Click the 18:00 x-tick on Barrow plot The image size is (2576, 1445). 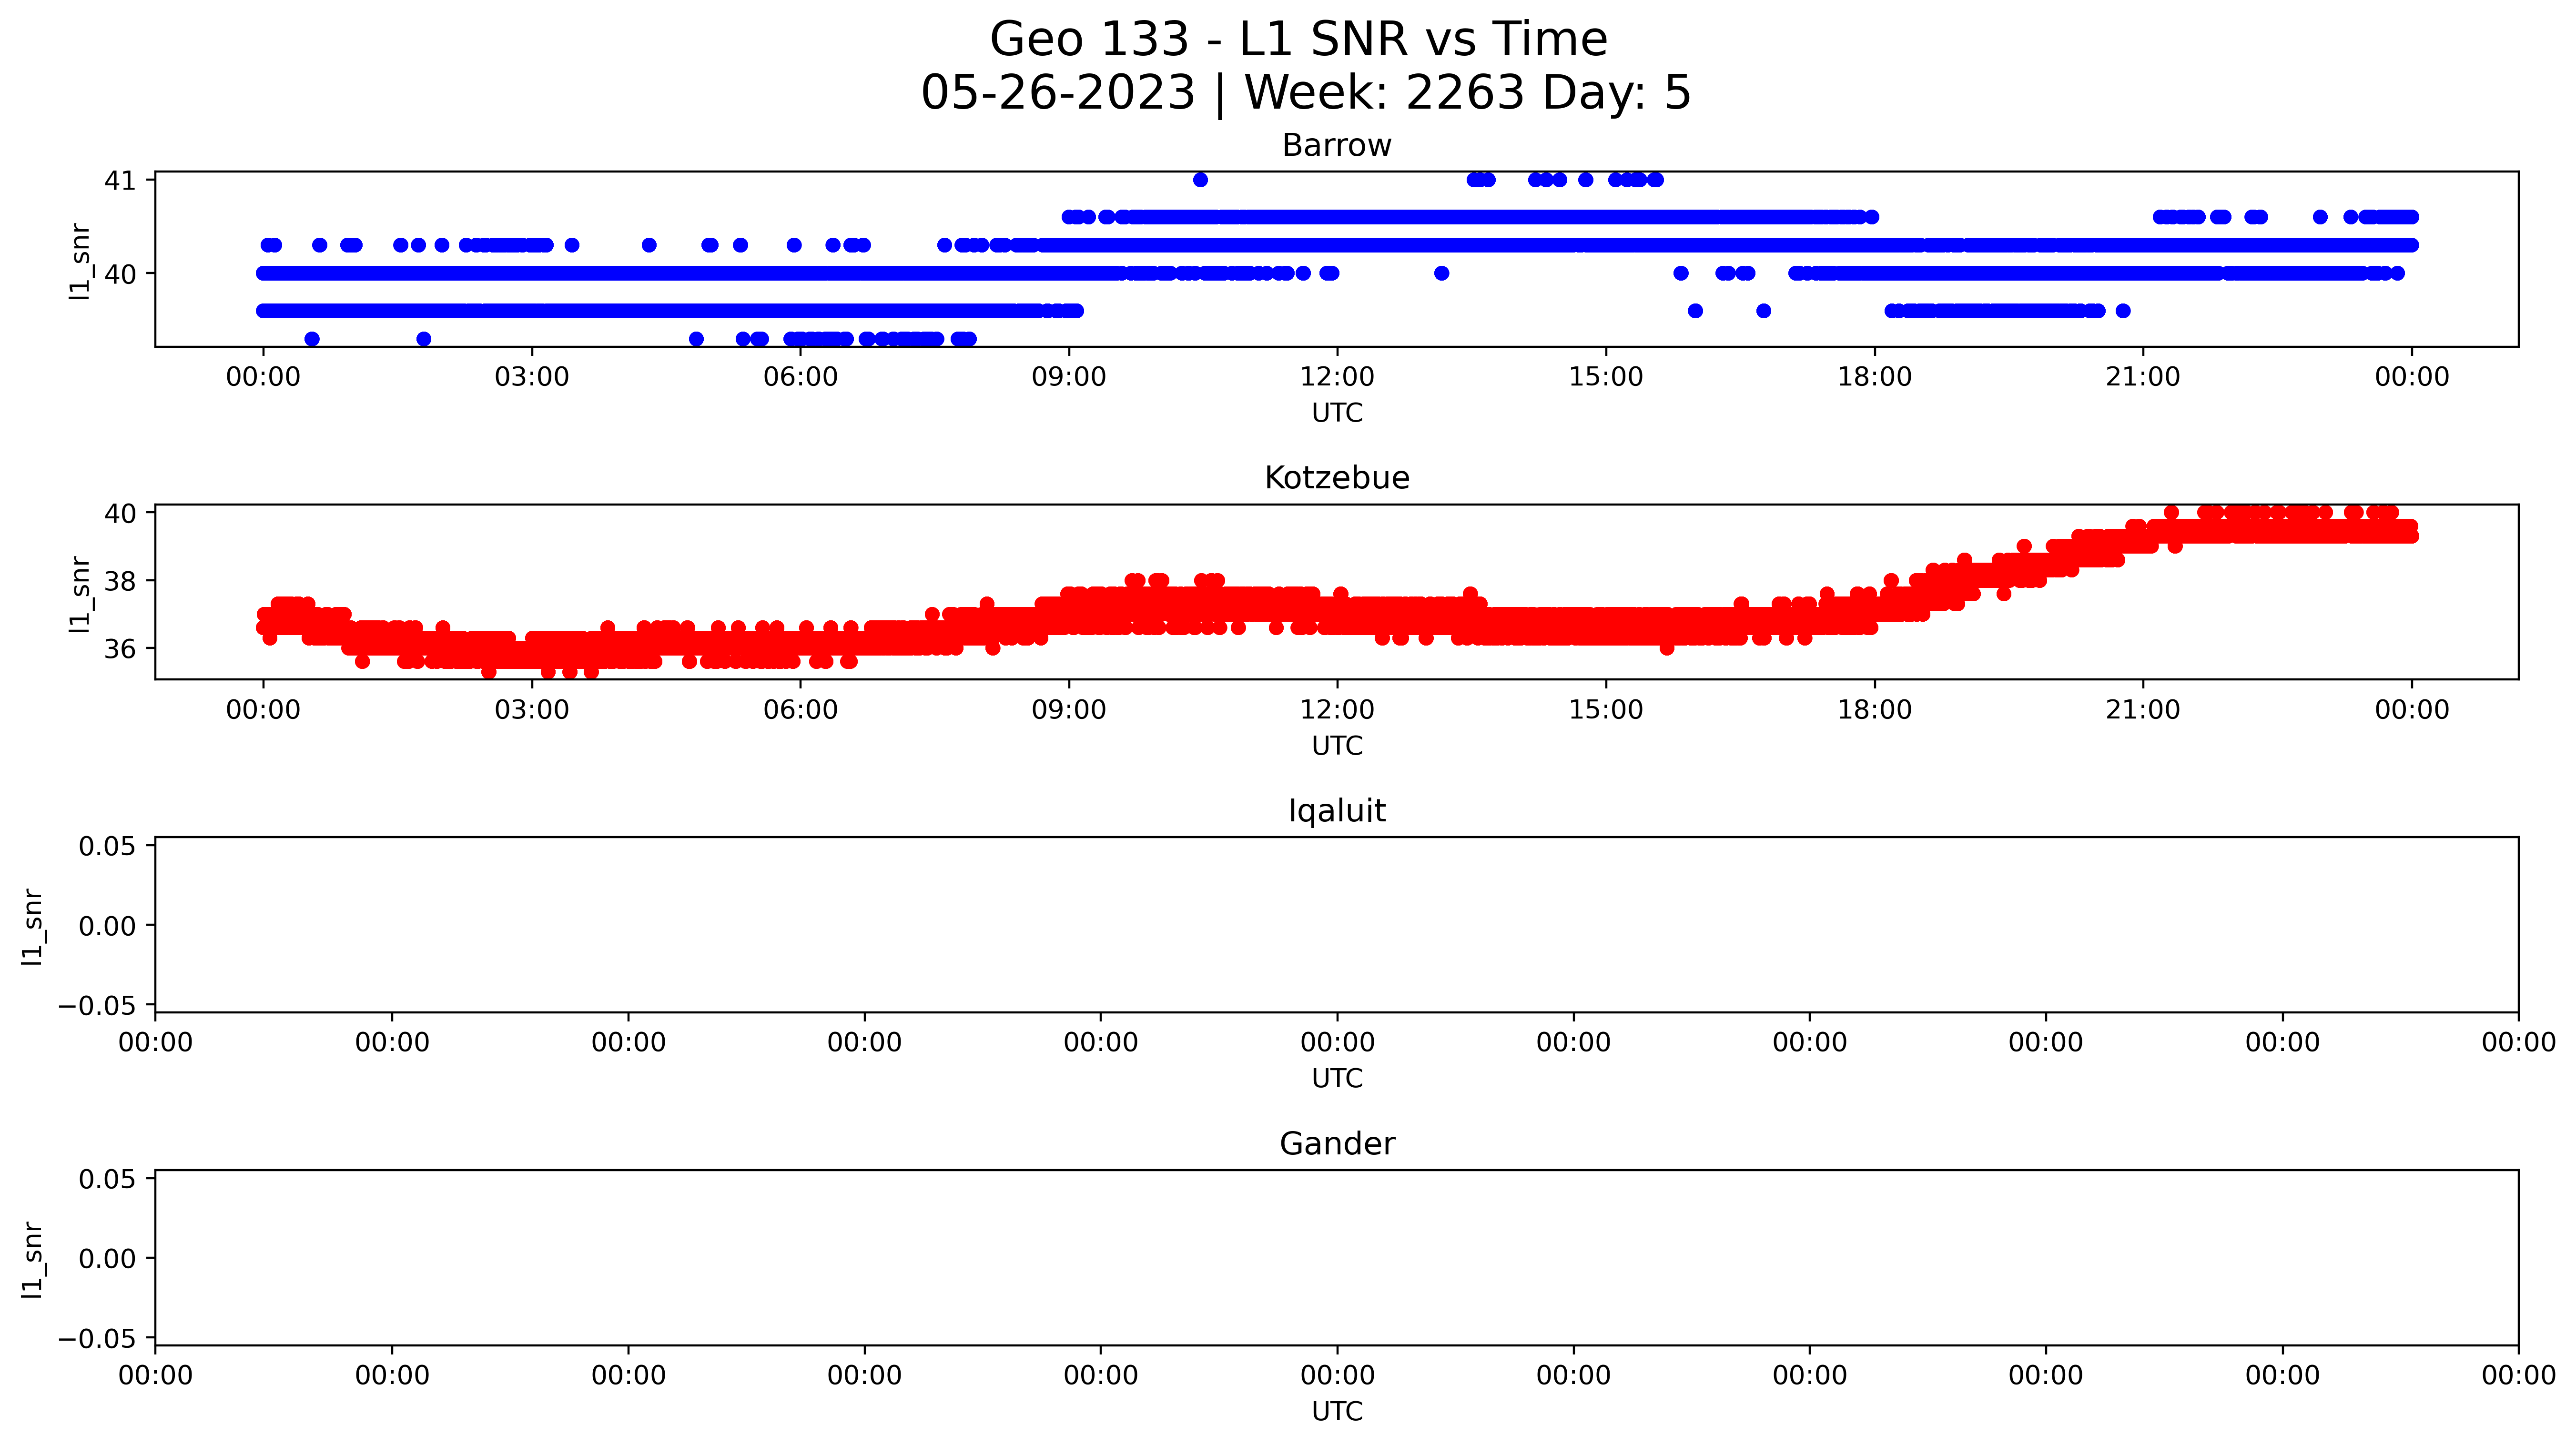pos(1874,377)
